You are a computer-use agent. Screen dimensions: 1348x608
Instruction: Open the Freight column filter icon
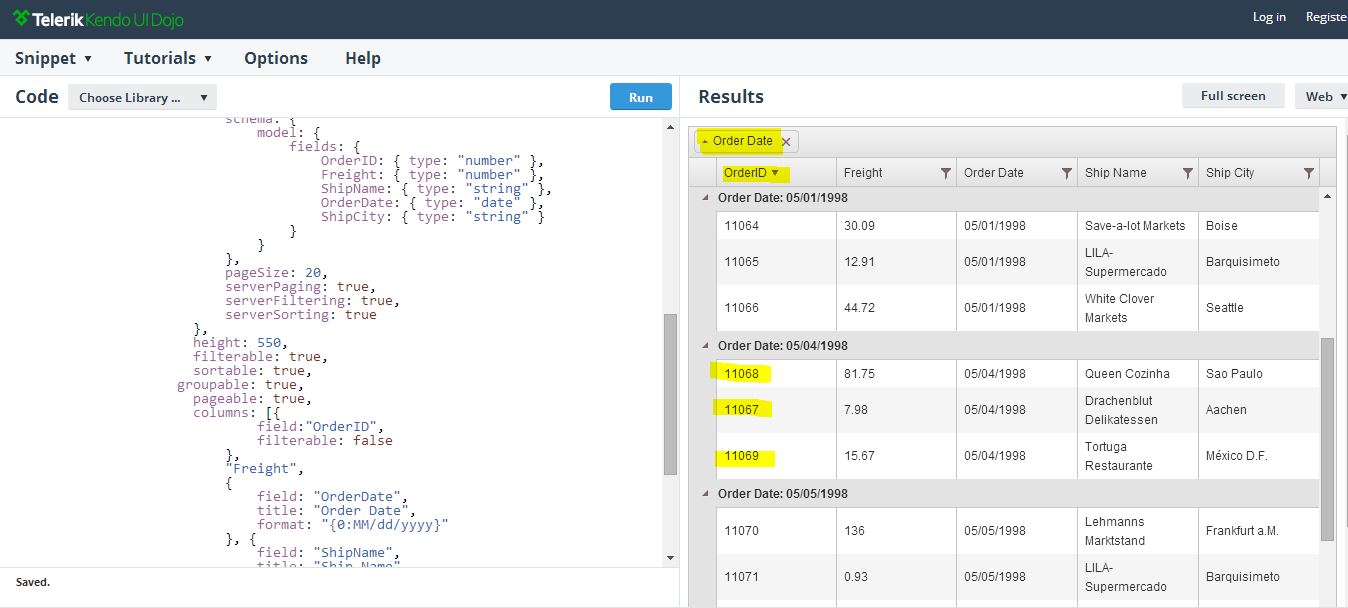point(946,173)
